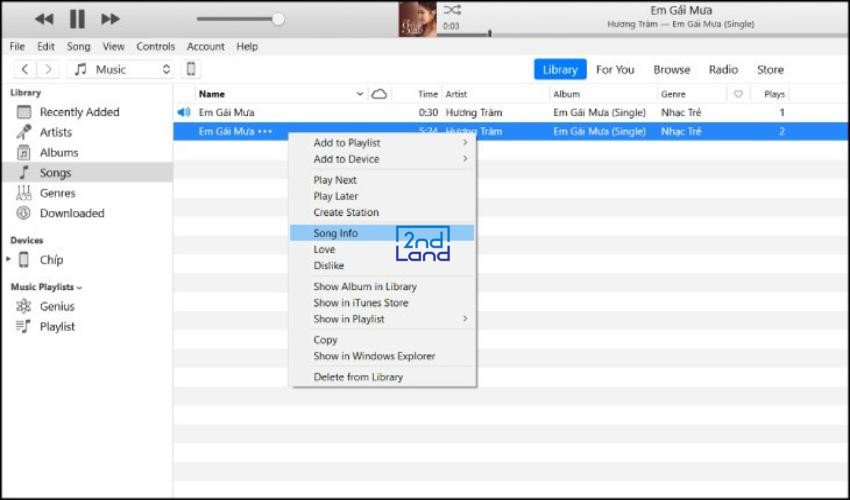Open the Controls menu
The image size is (850, 500).
click(x=156, y=47)
